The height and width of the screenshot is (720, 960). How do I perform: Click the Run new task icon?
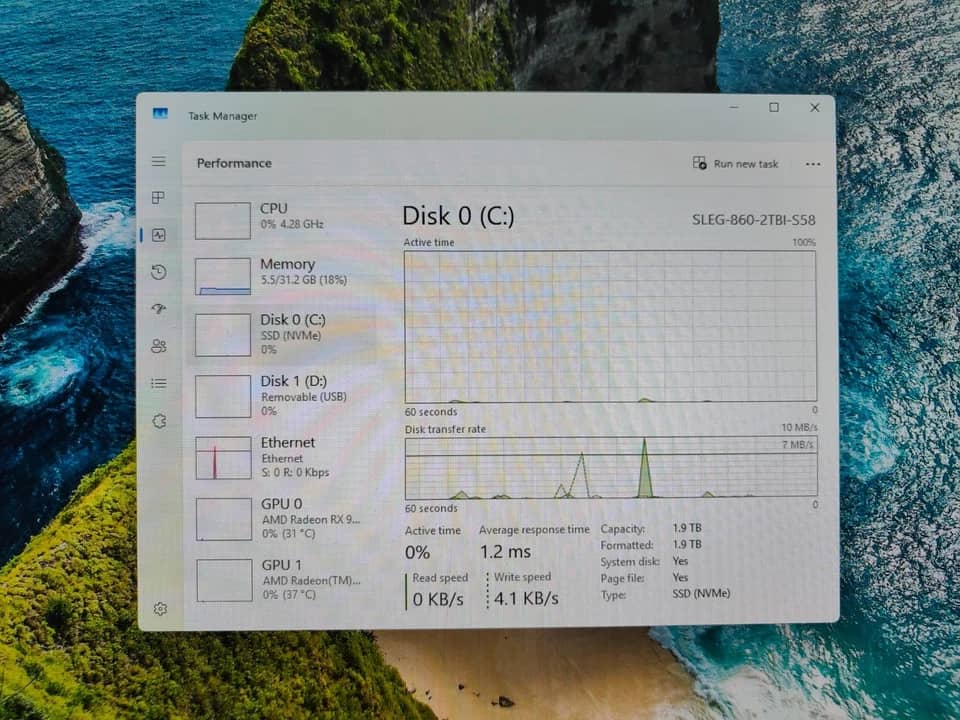pyautogui.click(x=700, y=163)
